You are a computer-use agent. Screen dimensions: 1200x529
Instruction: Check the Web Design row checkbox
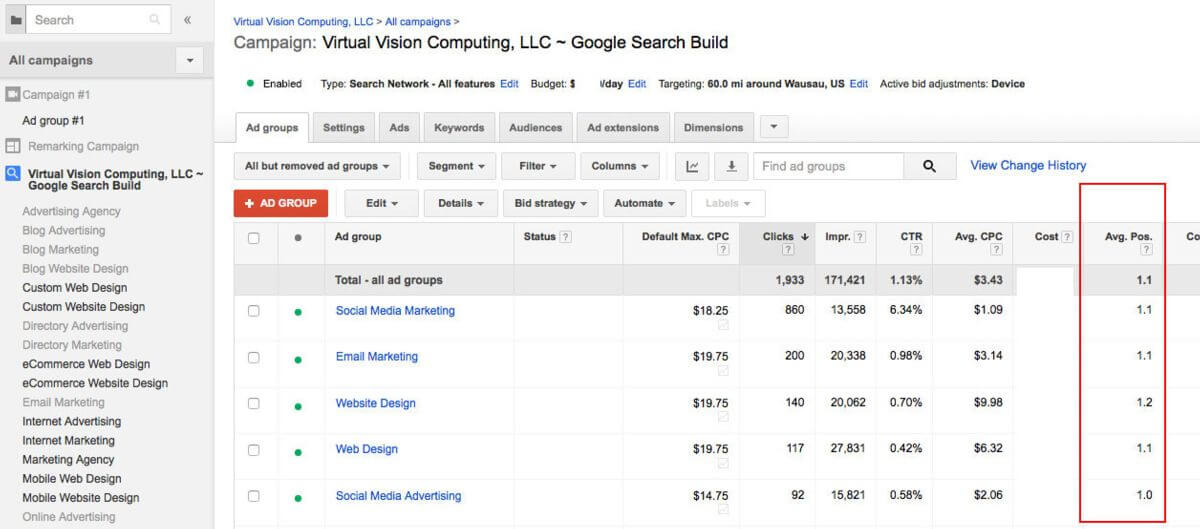(x=253, y=450)
